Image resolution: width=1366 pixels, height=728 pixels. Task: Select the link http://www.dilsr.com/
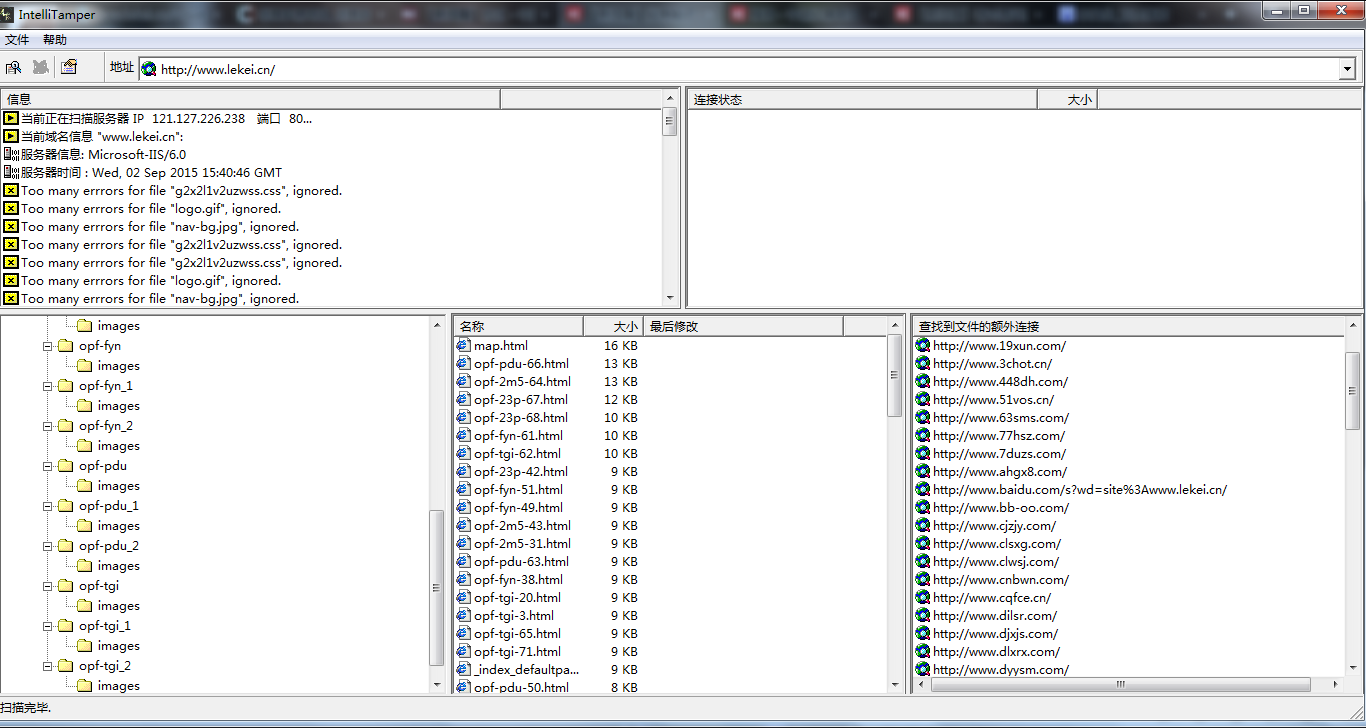point(995,615)
